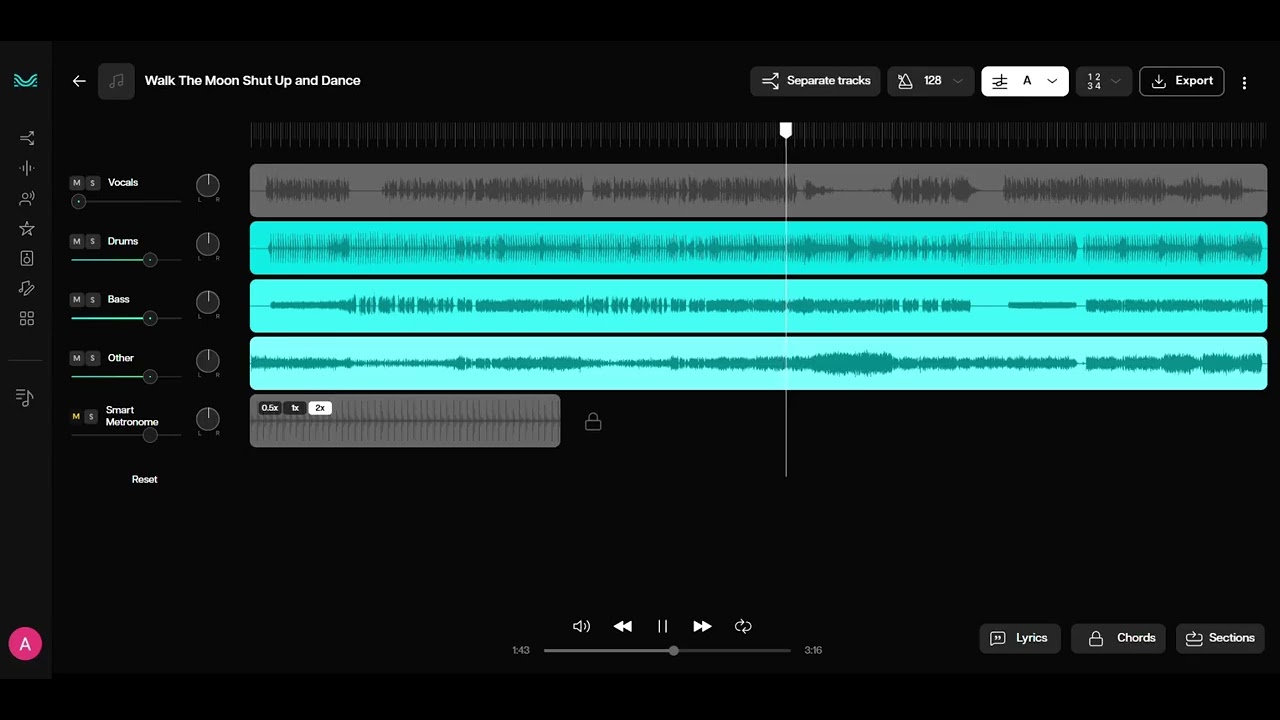This screenshot has height=720, width=1280.
Task: Click the Vocals pan knob
Action: (207, 185)
